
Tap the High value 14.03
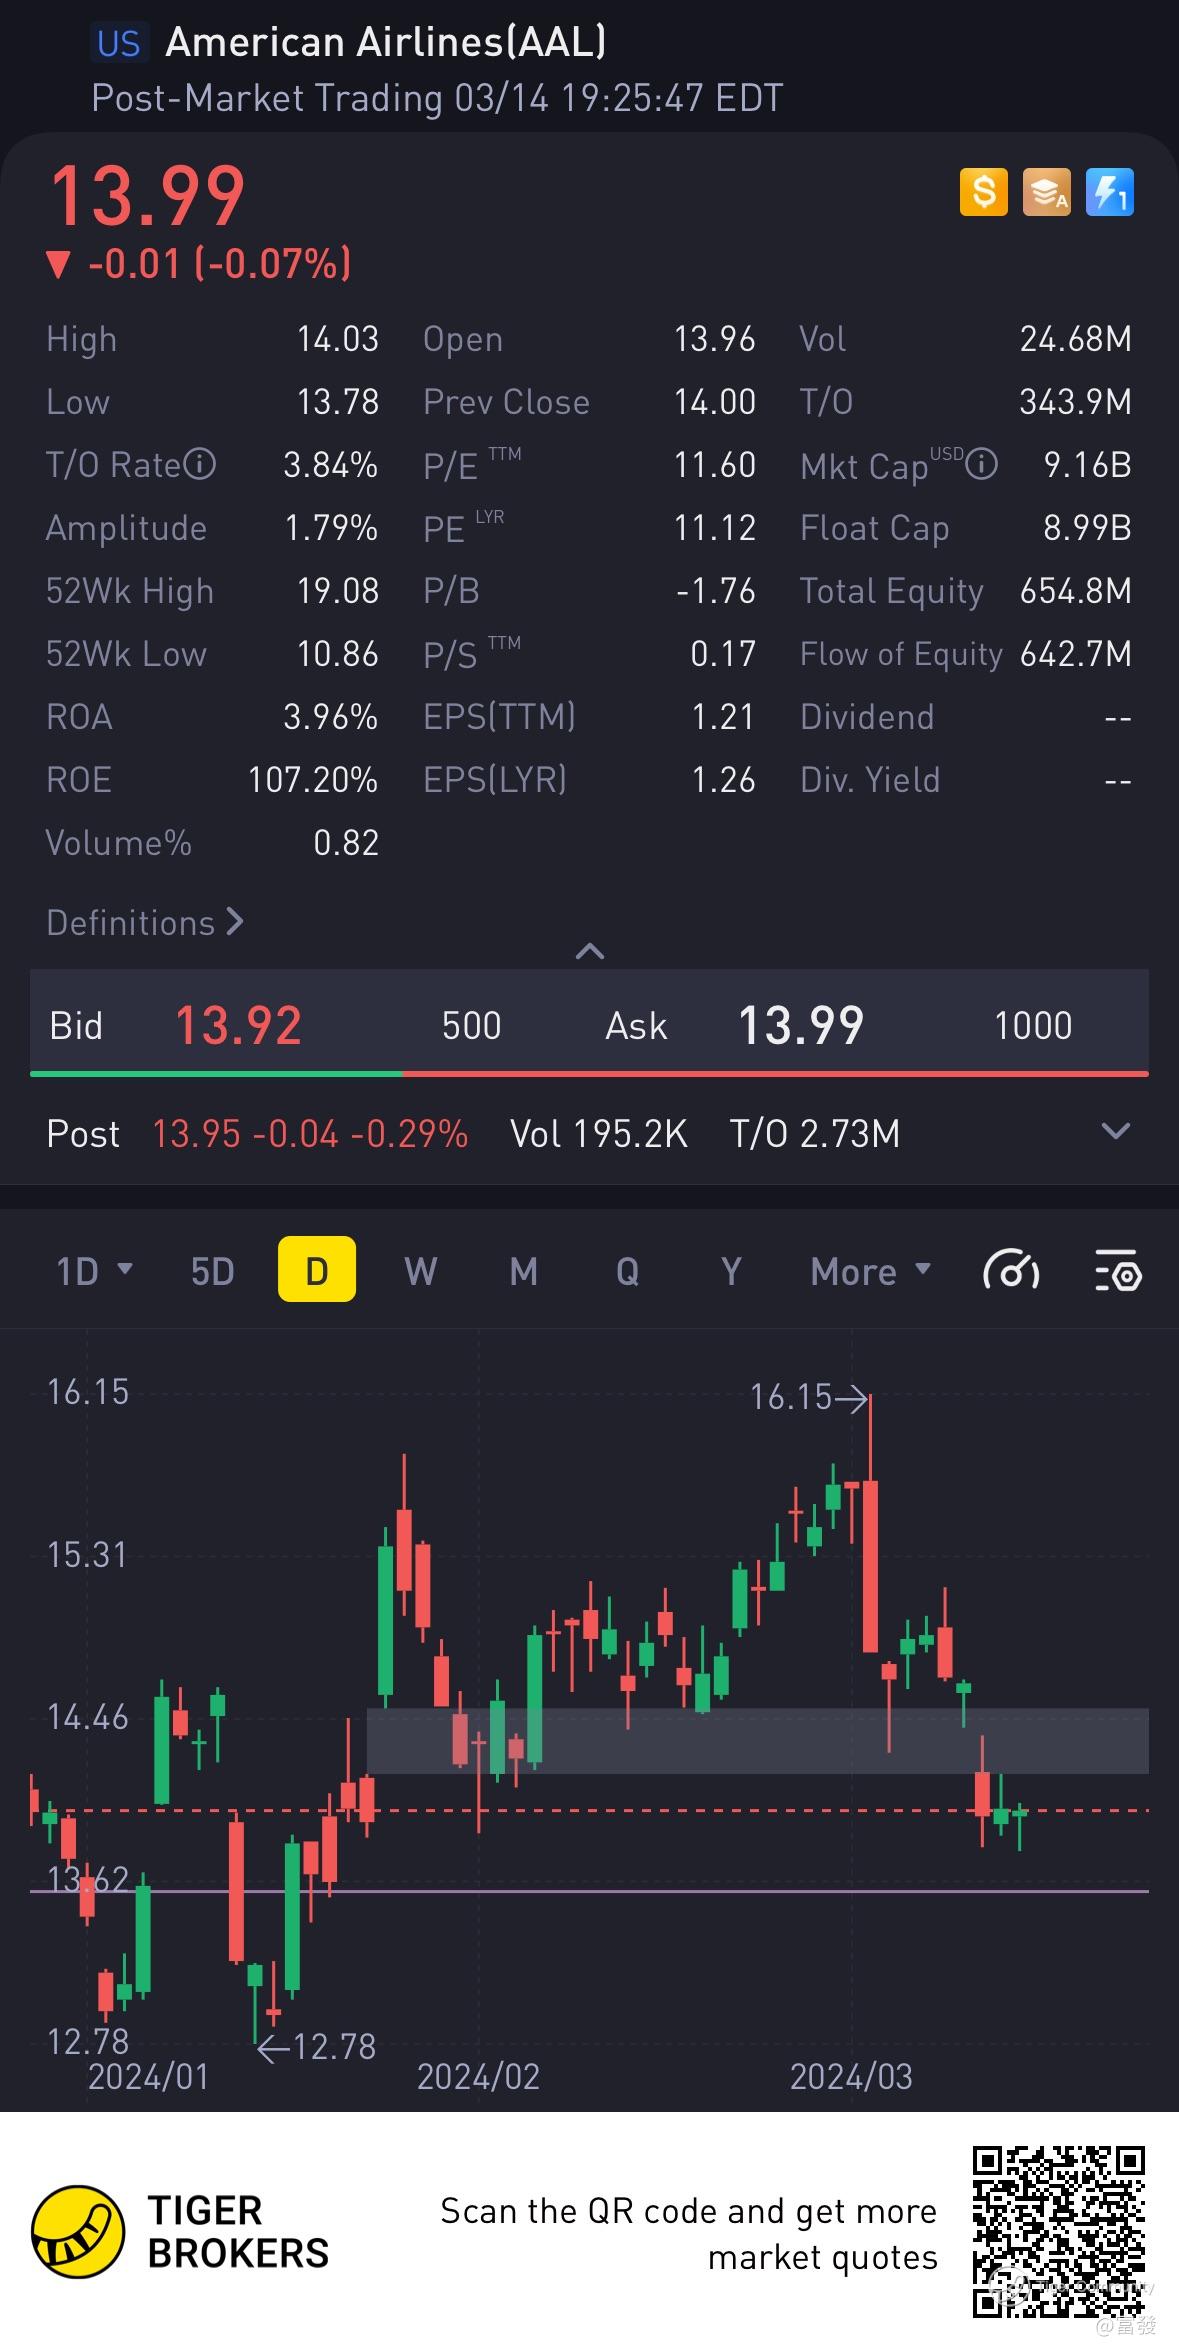[x=338, y=339]
